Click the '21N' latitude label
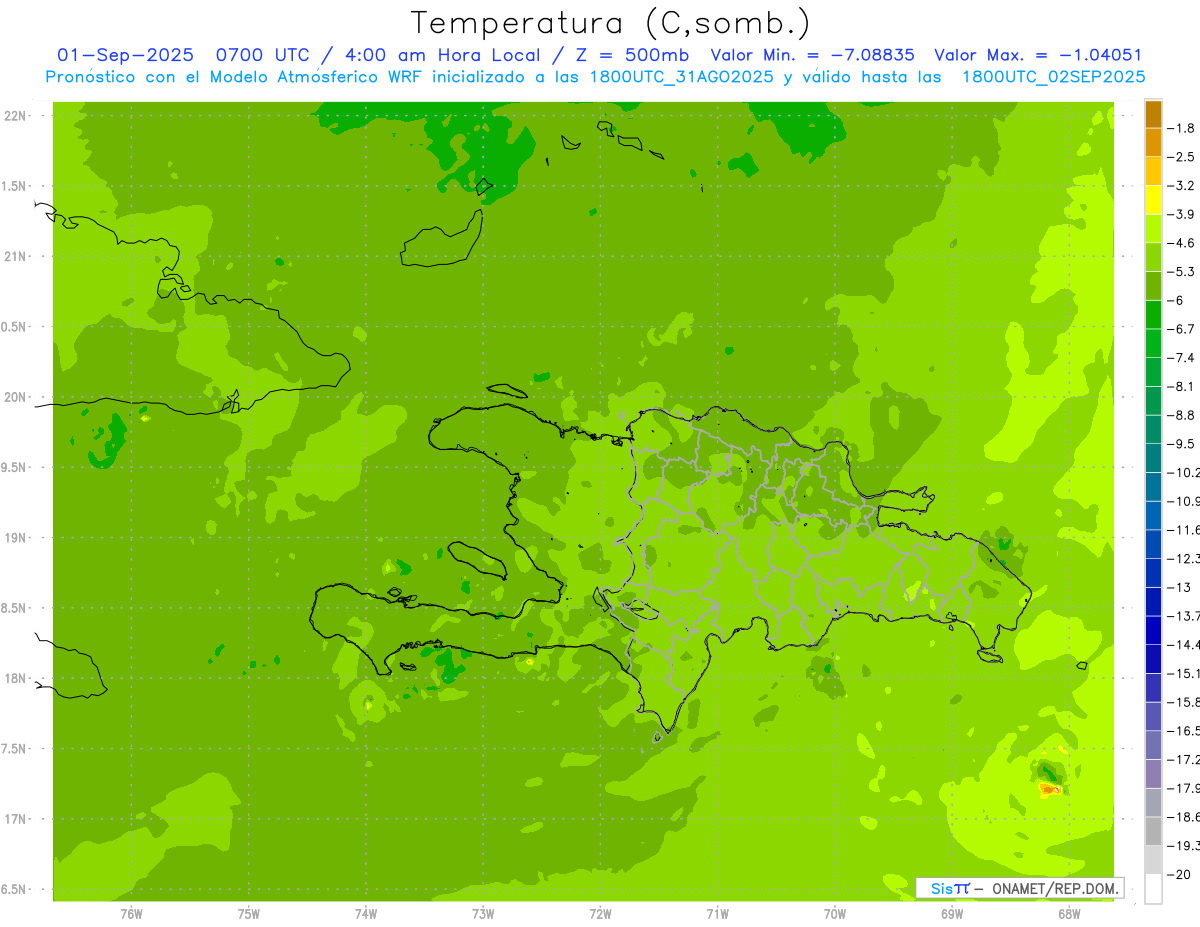The height and width of the screenshot is (927, 1200). coord(16,257)
